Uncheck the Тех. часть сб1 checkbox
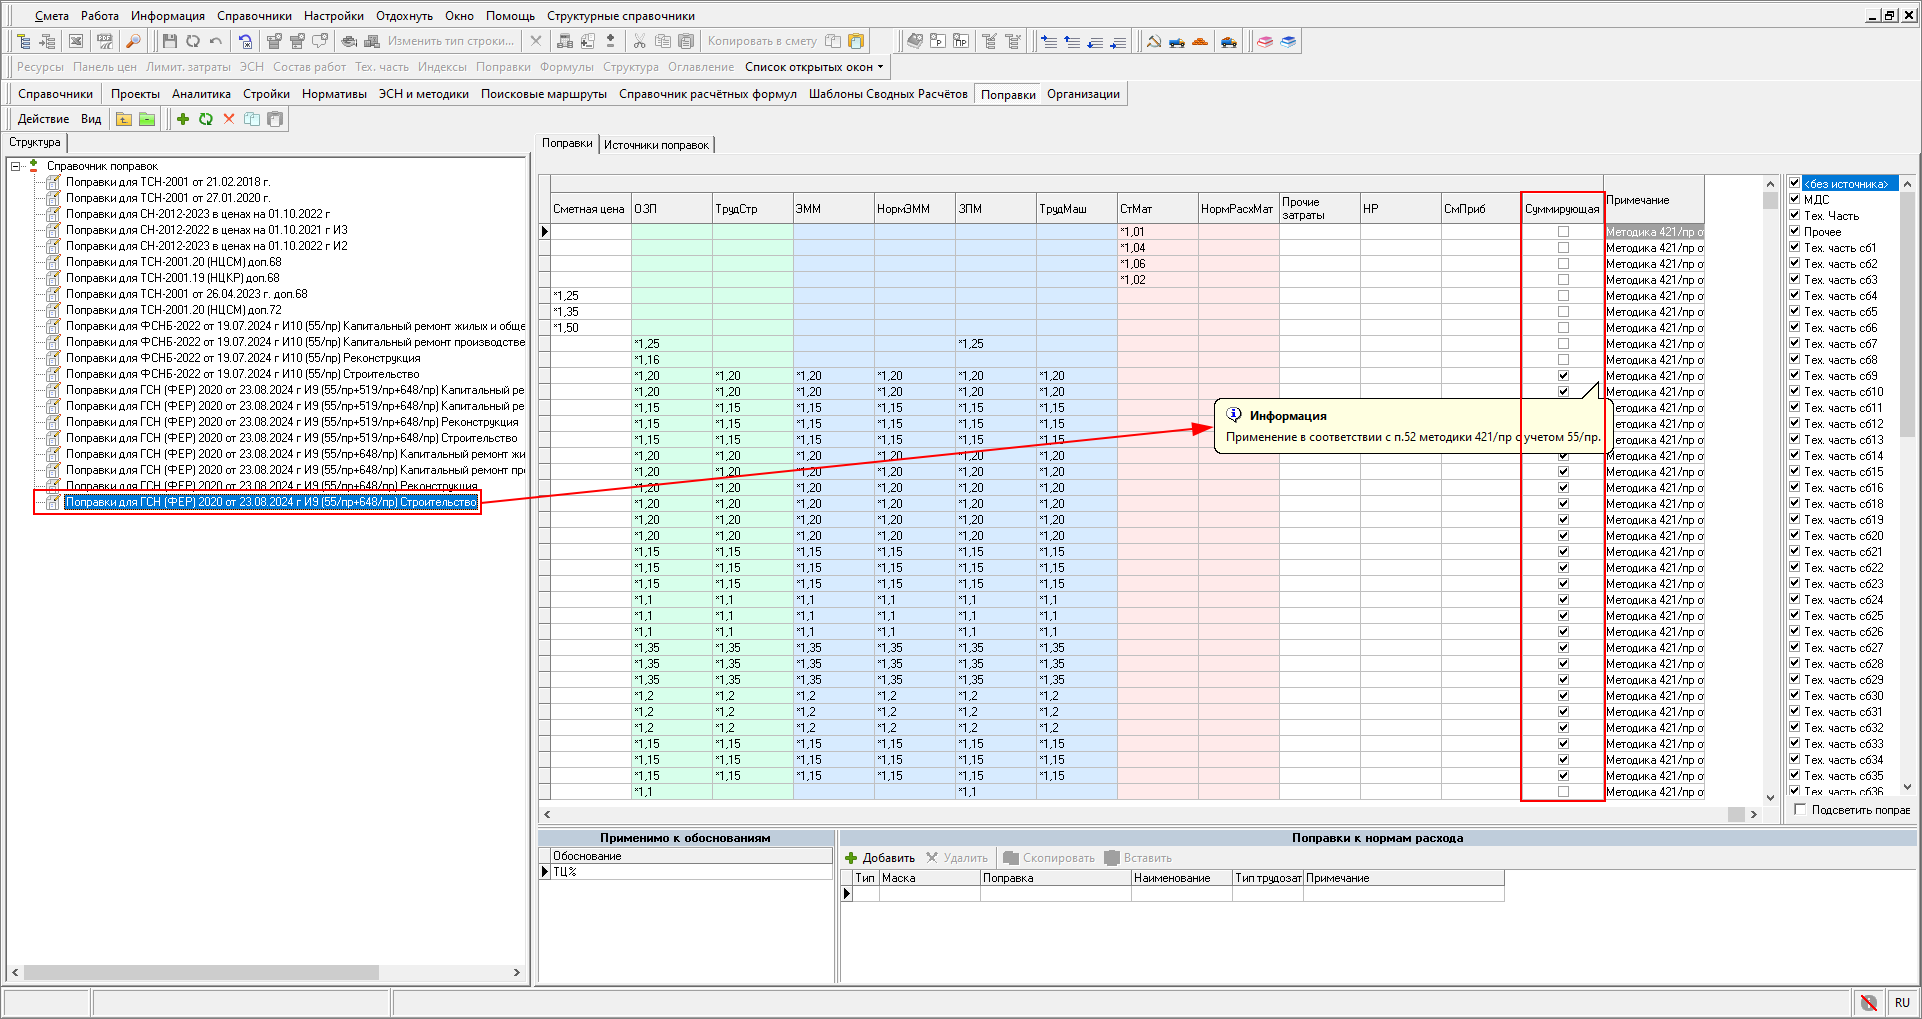This screenshot has width=1922, height=1019. (x=1795, y=248)
